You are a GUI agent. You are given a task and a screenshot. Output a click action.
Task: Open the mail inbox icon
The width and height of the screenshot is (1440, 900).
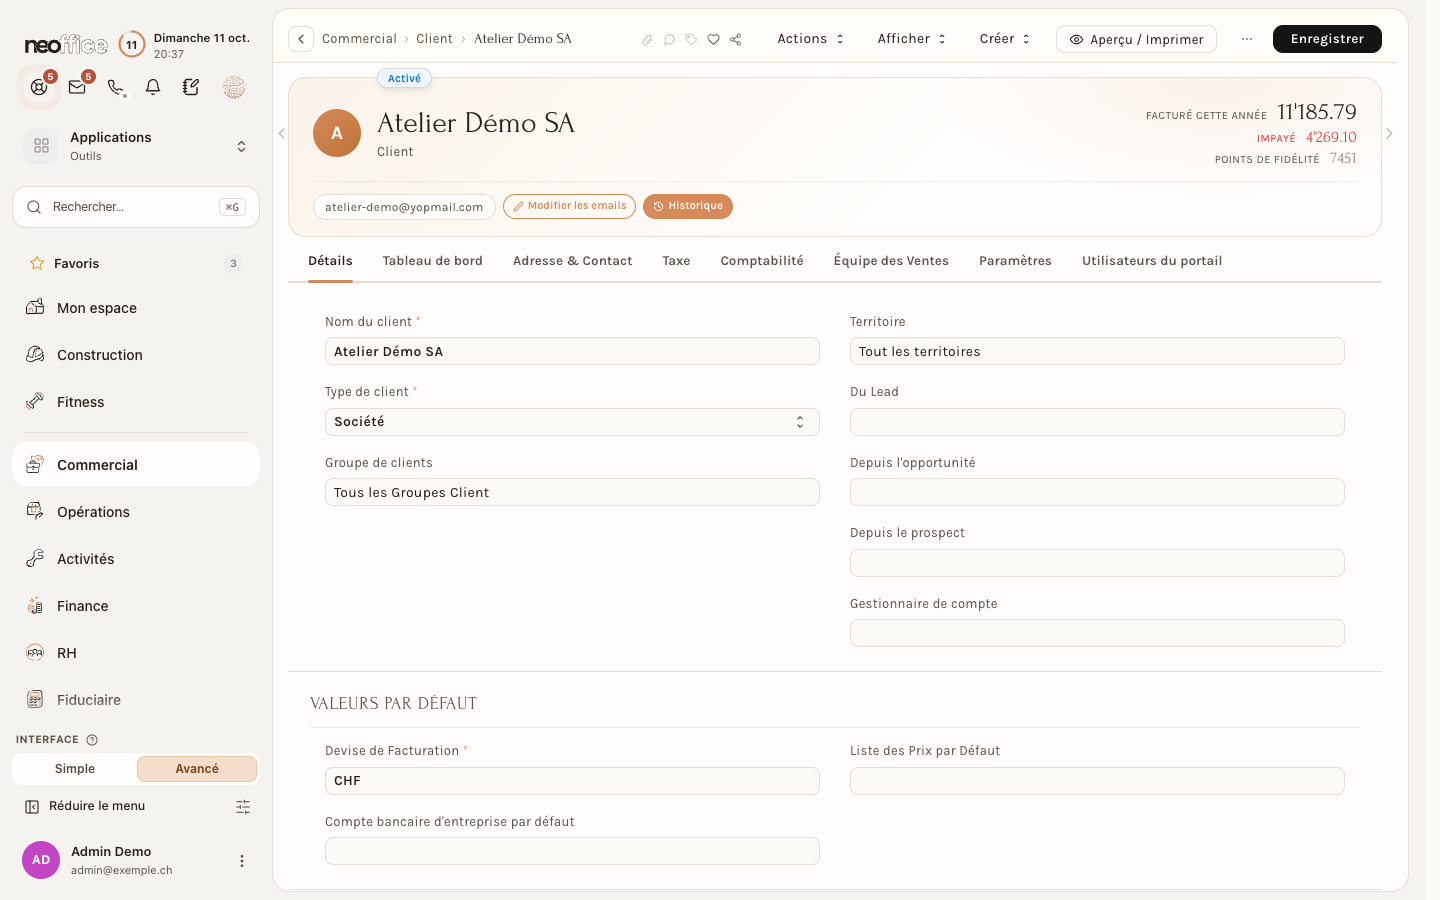click(77, 87)
